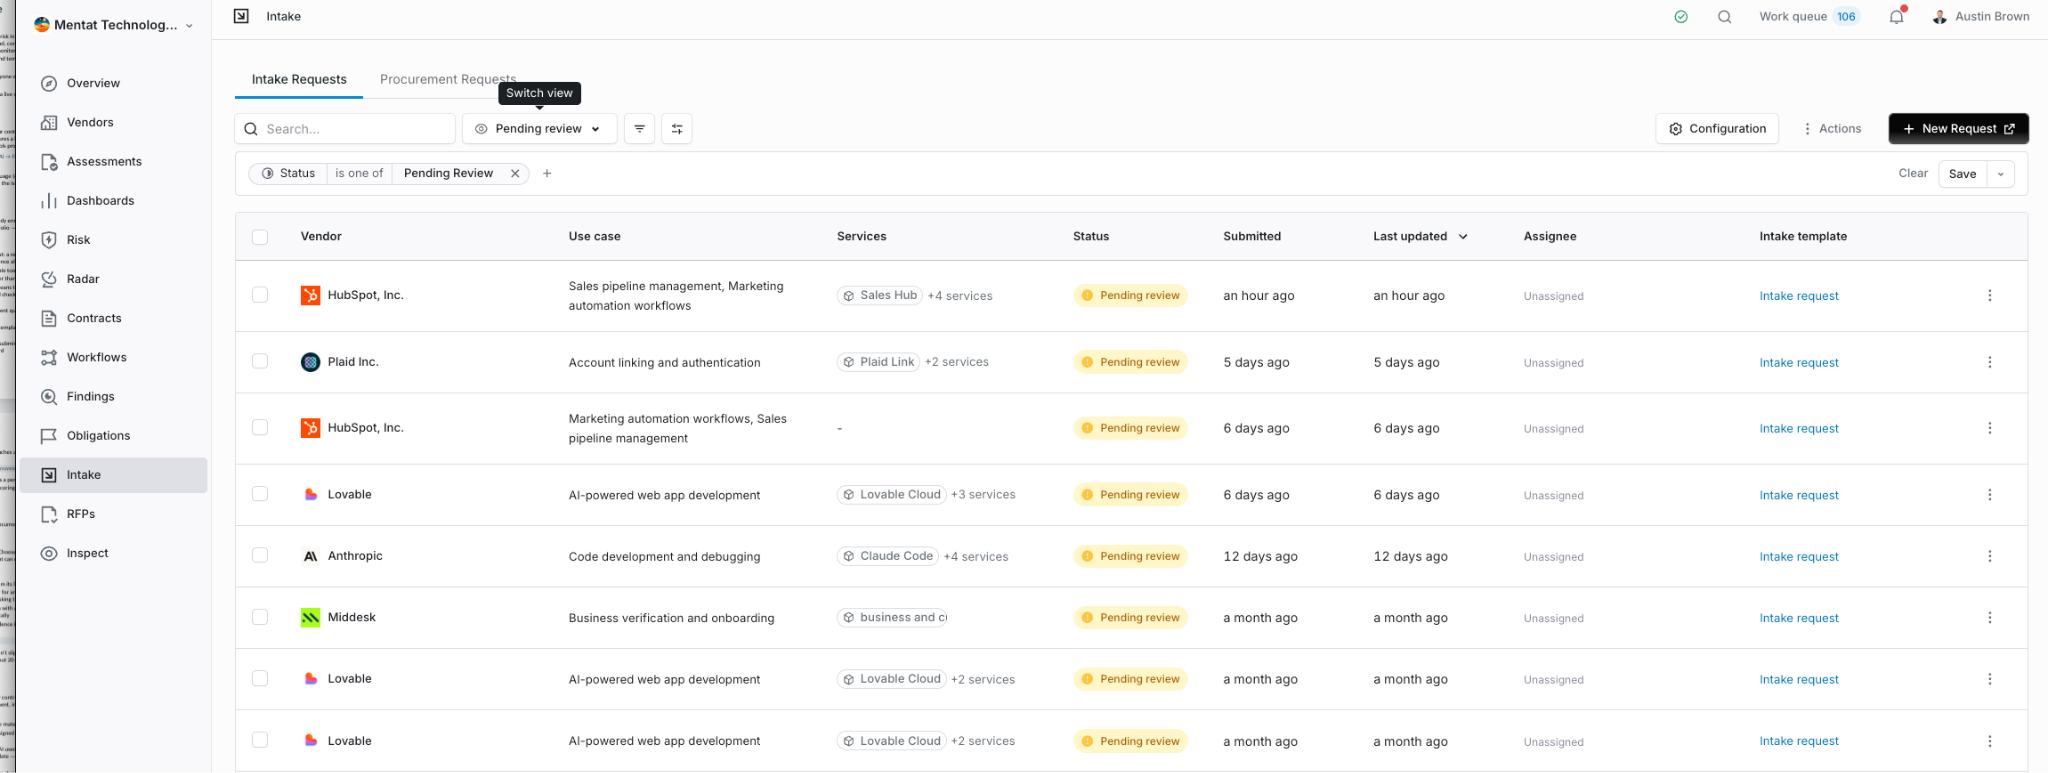2048x773 pixels.
Task: Open the Contracts document icon
Action: (x=49, y=318)
